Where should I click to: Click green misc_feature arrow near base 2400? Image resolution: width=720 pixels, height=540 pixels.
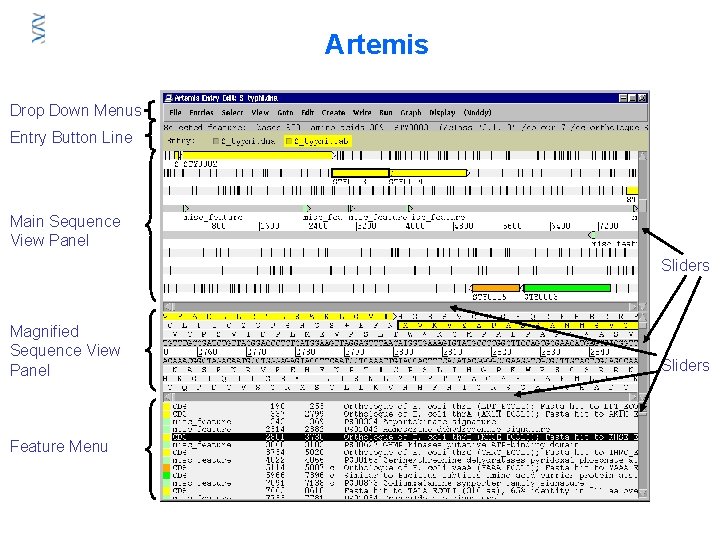(x=309, y=208)
